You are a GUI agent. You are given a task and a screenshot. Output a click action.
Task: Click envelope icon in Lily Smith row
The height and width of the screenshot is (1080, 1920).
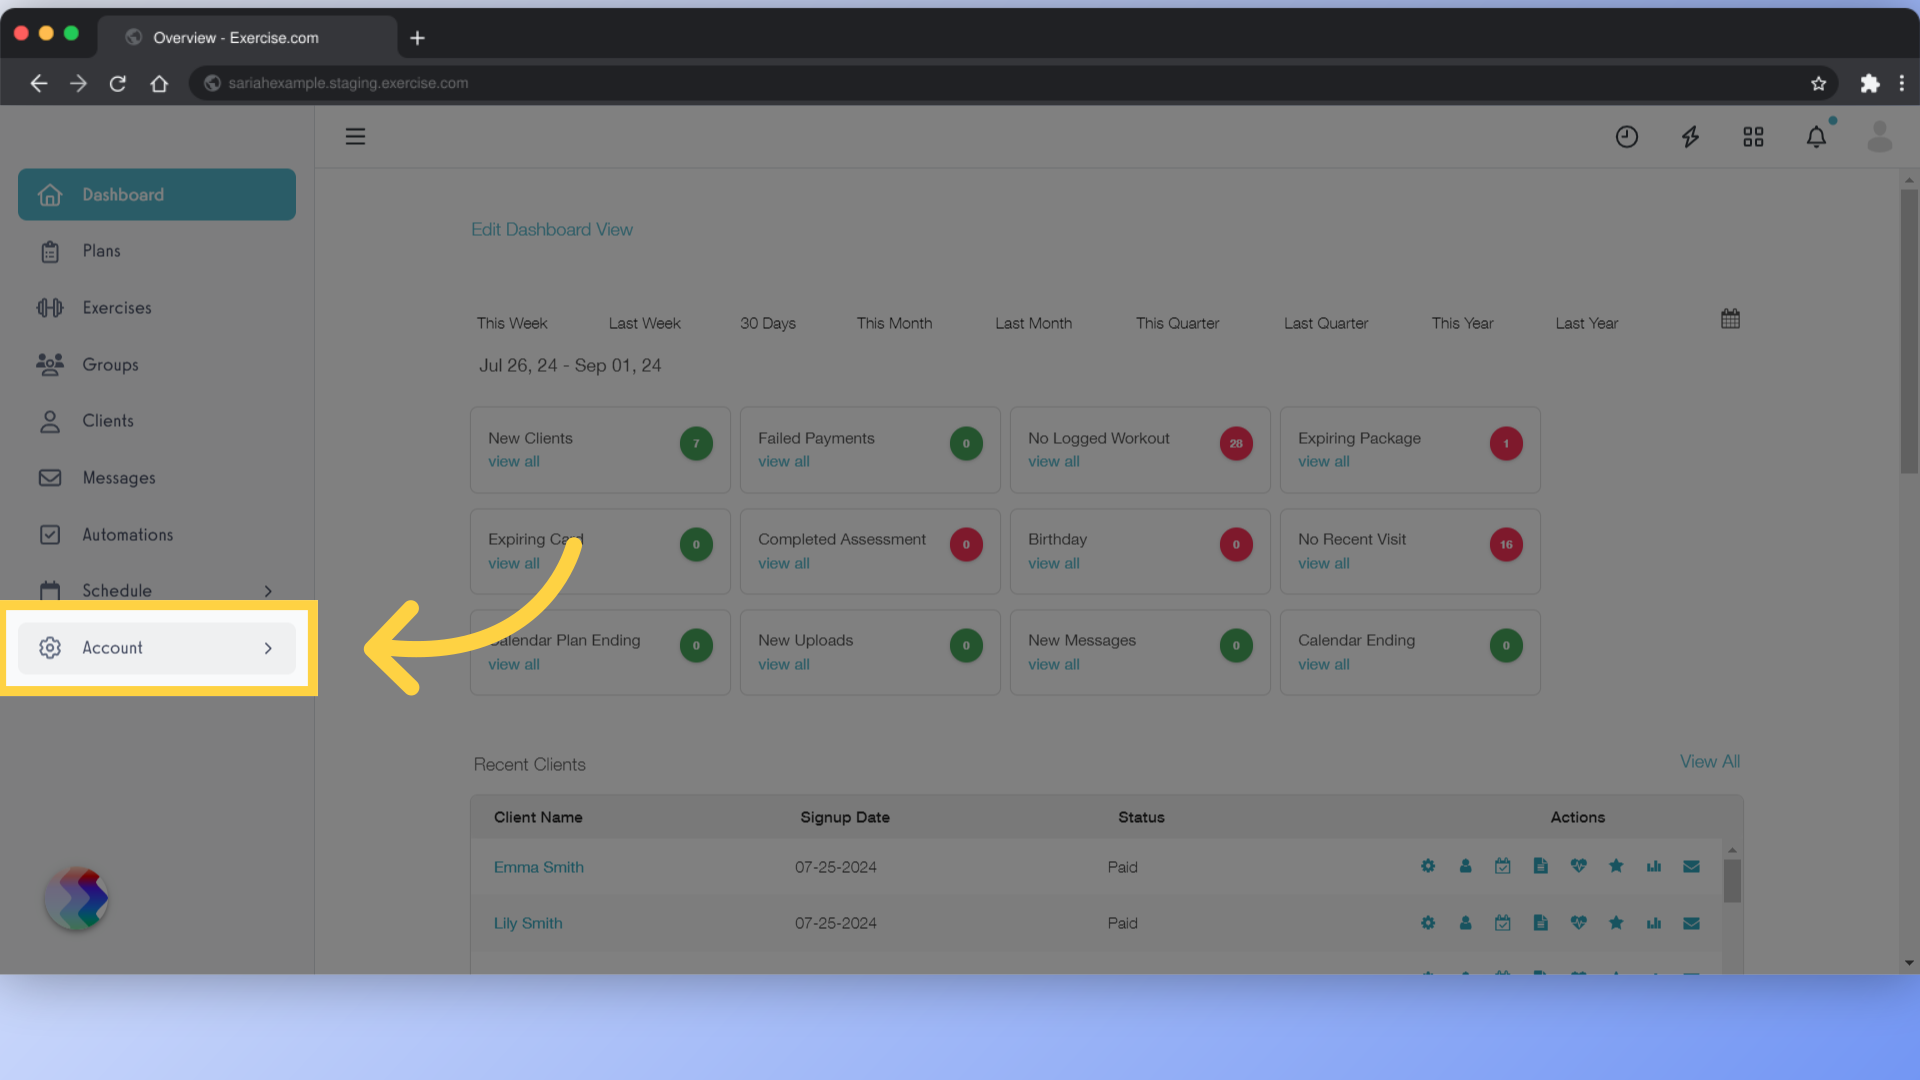point(1692,923)
